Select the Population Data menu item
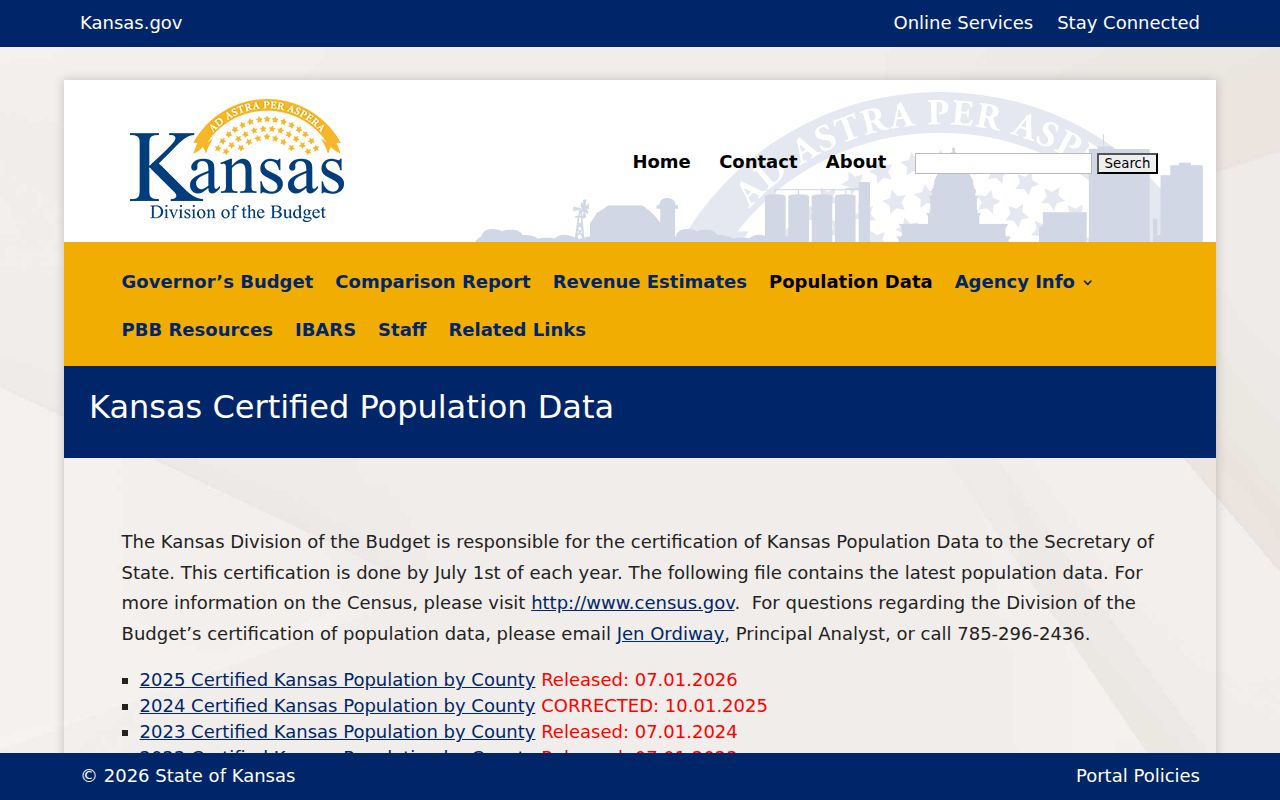Screen dimensions: 1280x800 point(850,282)
